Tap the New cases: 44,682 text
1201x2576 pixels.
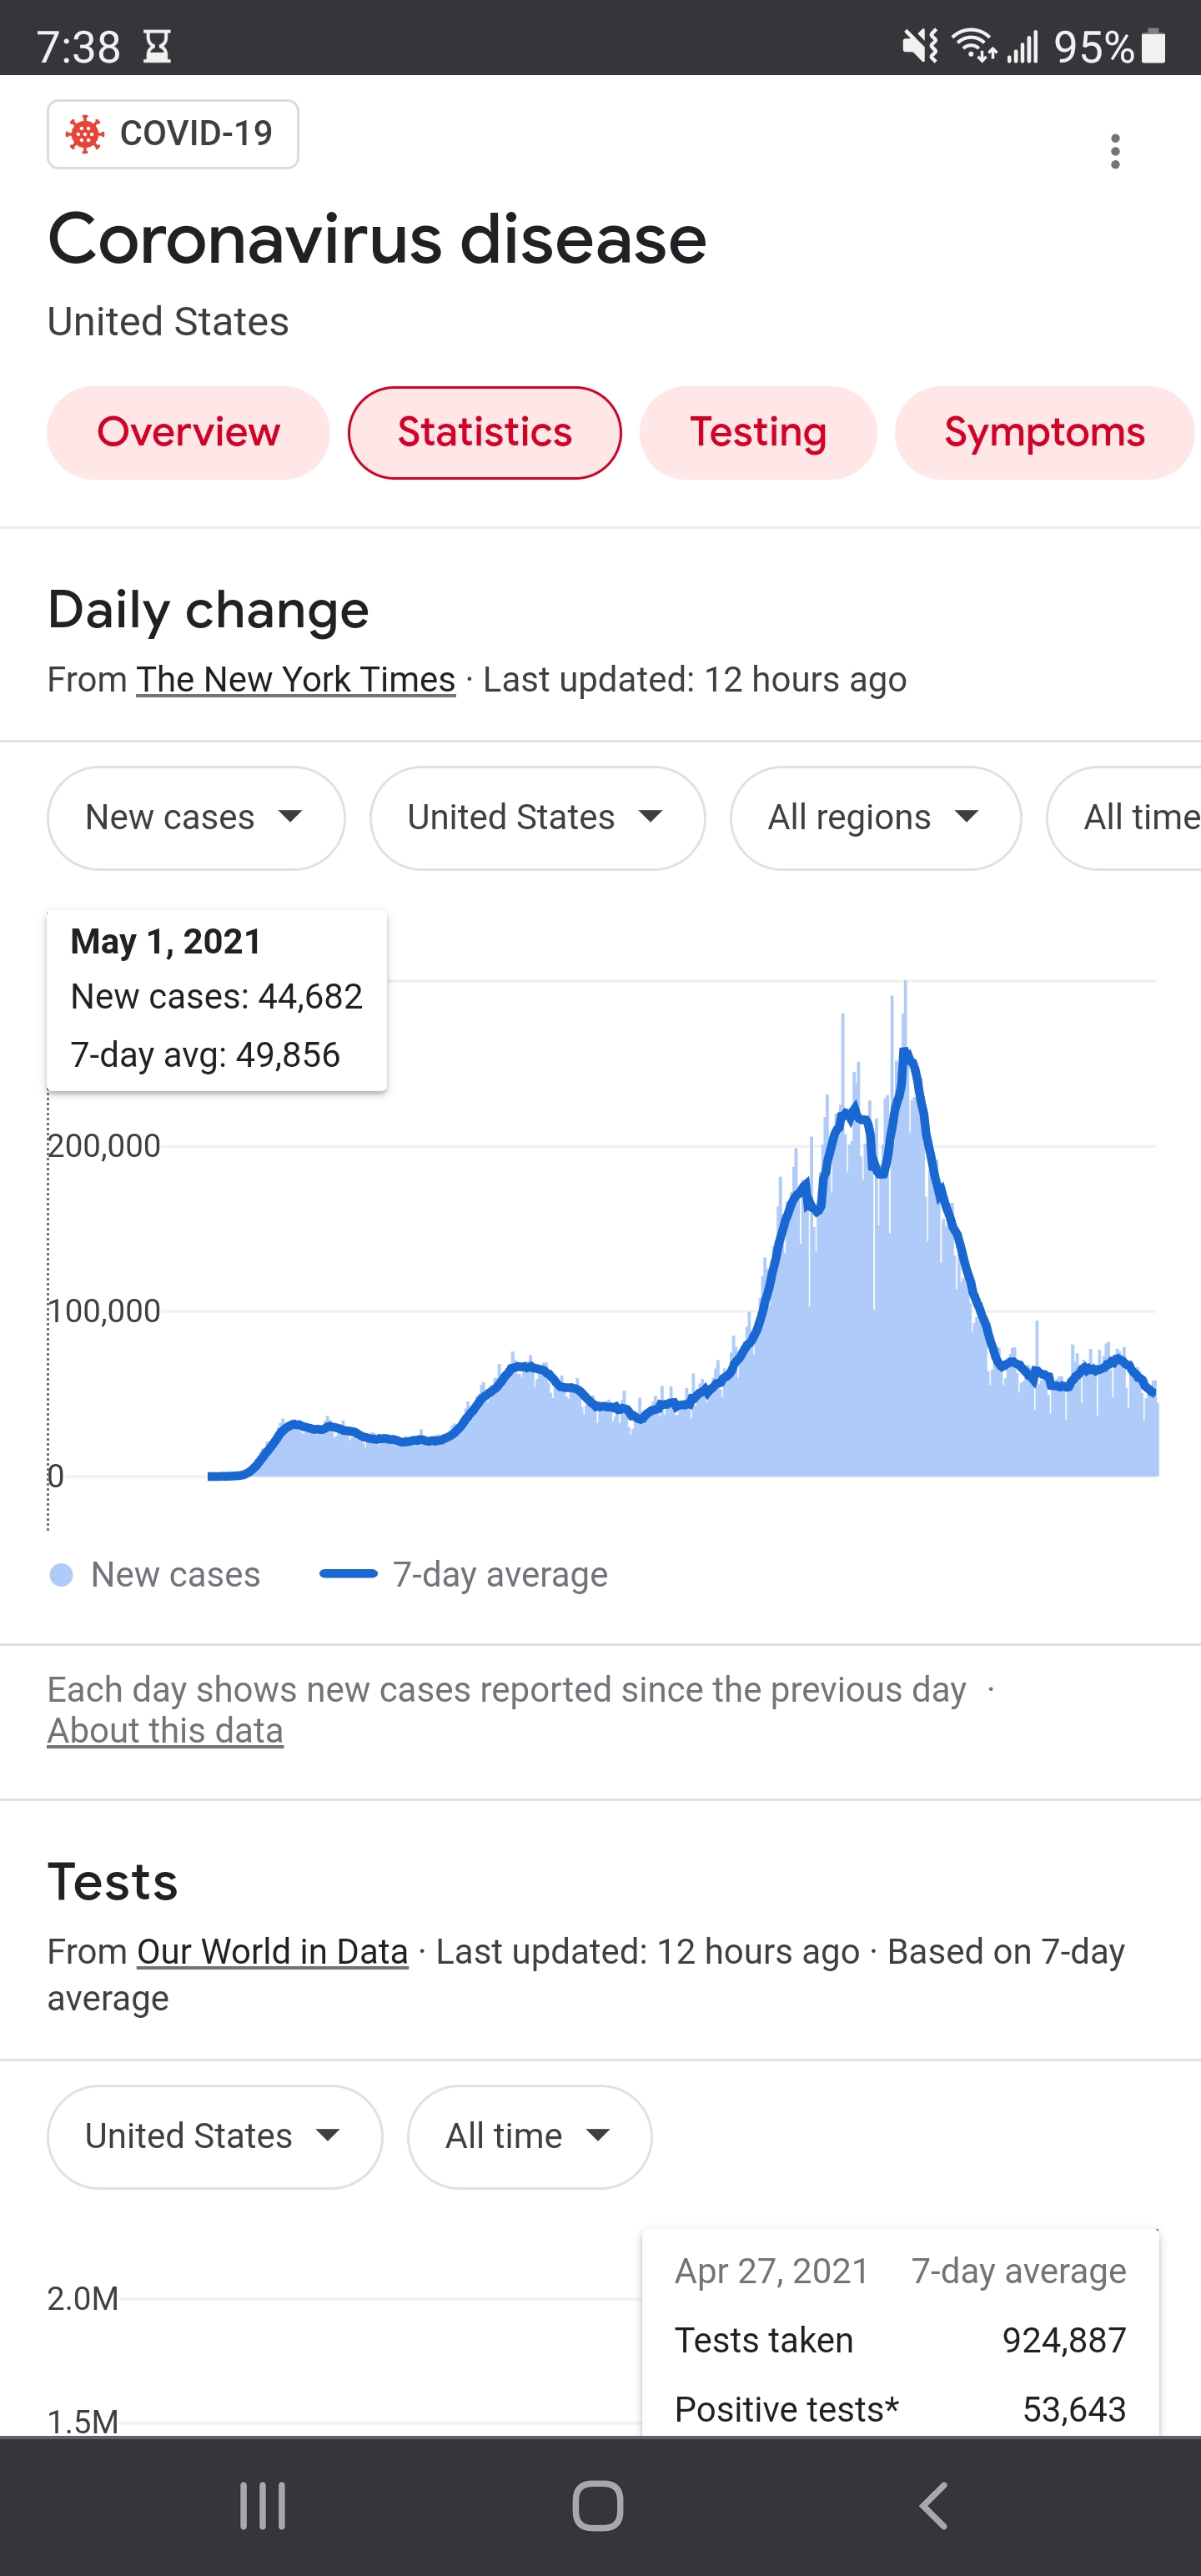[216, 997]
